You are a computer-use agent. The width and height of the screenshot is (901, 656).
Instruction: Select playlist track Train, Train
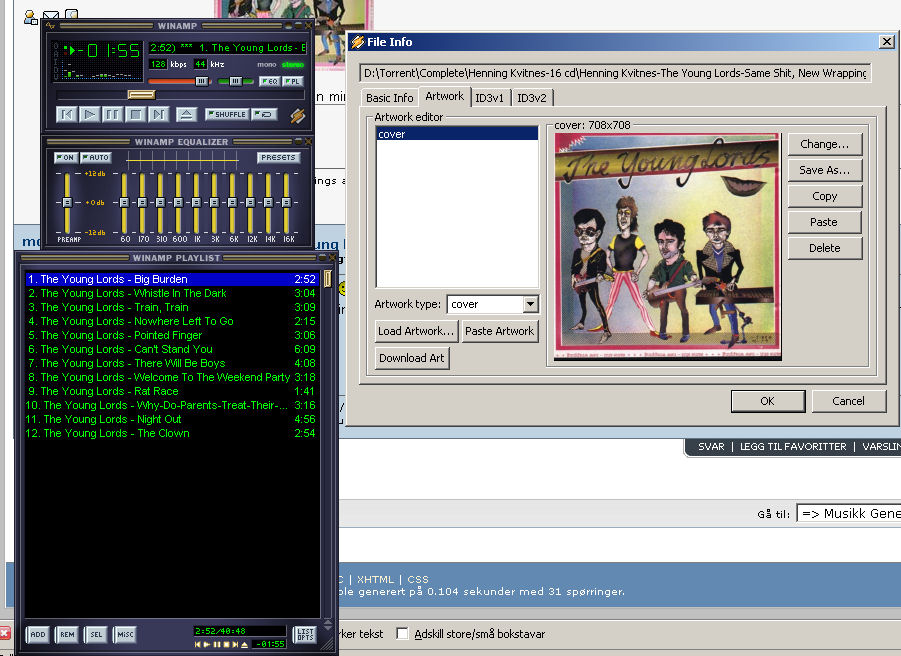(x=172, y=307)
